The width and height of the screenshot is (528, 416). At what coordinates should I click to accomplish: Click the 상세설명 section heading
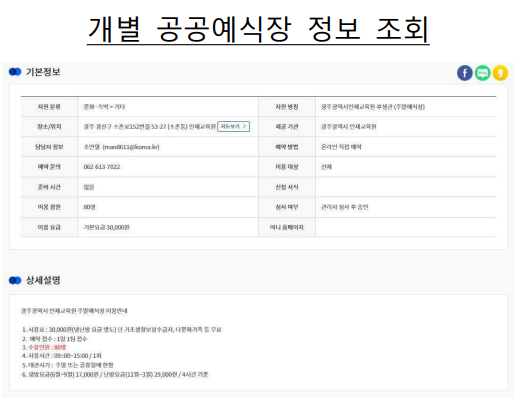(43, 280)
